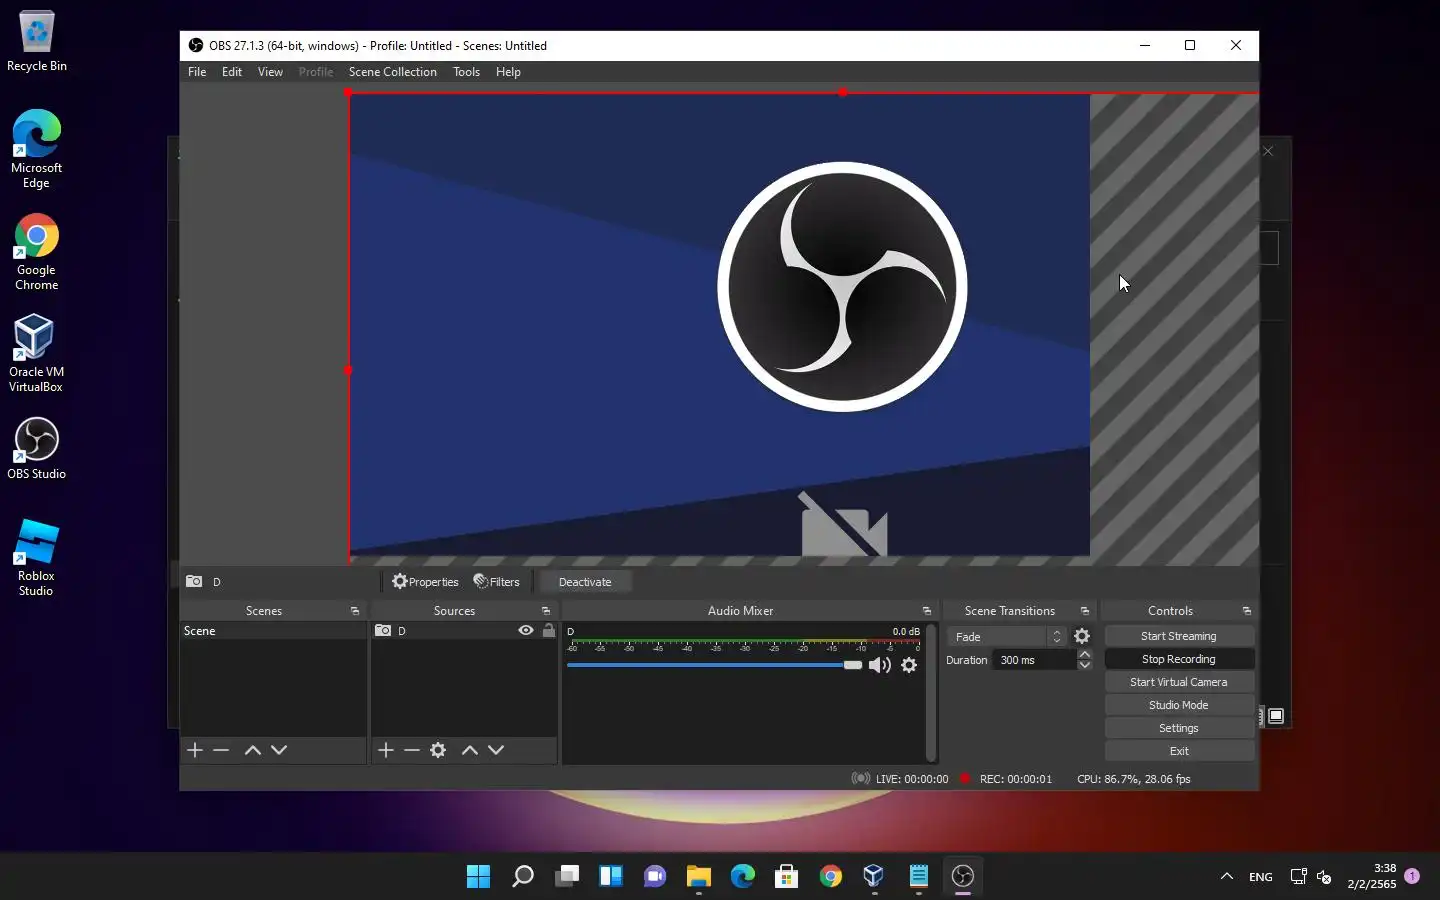The height and width of the screenshot is (900, 1440).
Task: Open Settings from the Controls panel
Action: (x=1179, y=728)
